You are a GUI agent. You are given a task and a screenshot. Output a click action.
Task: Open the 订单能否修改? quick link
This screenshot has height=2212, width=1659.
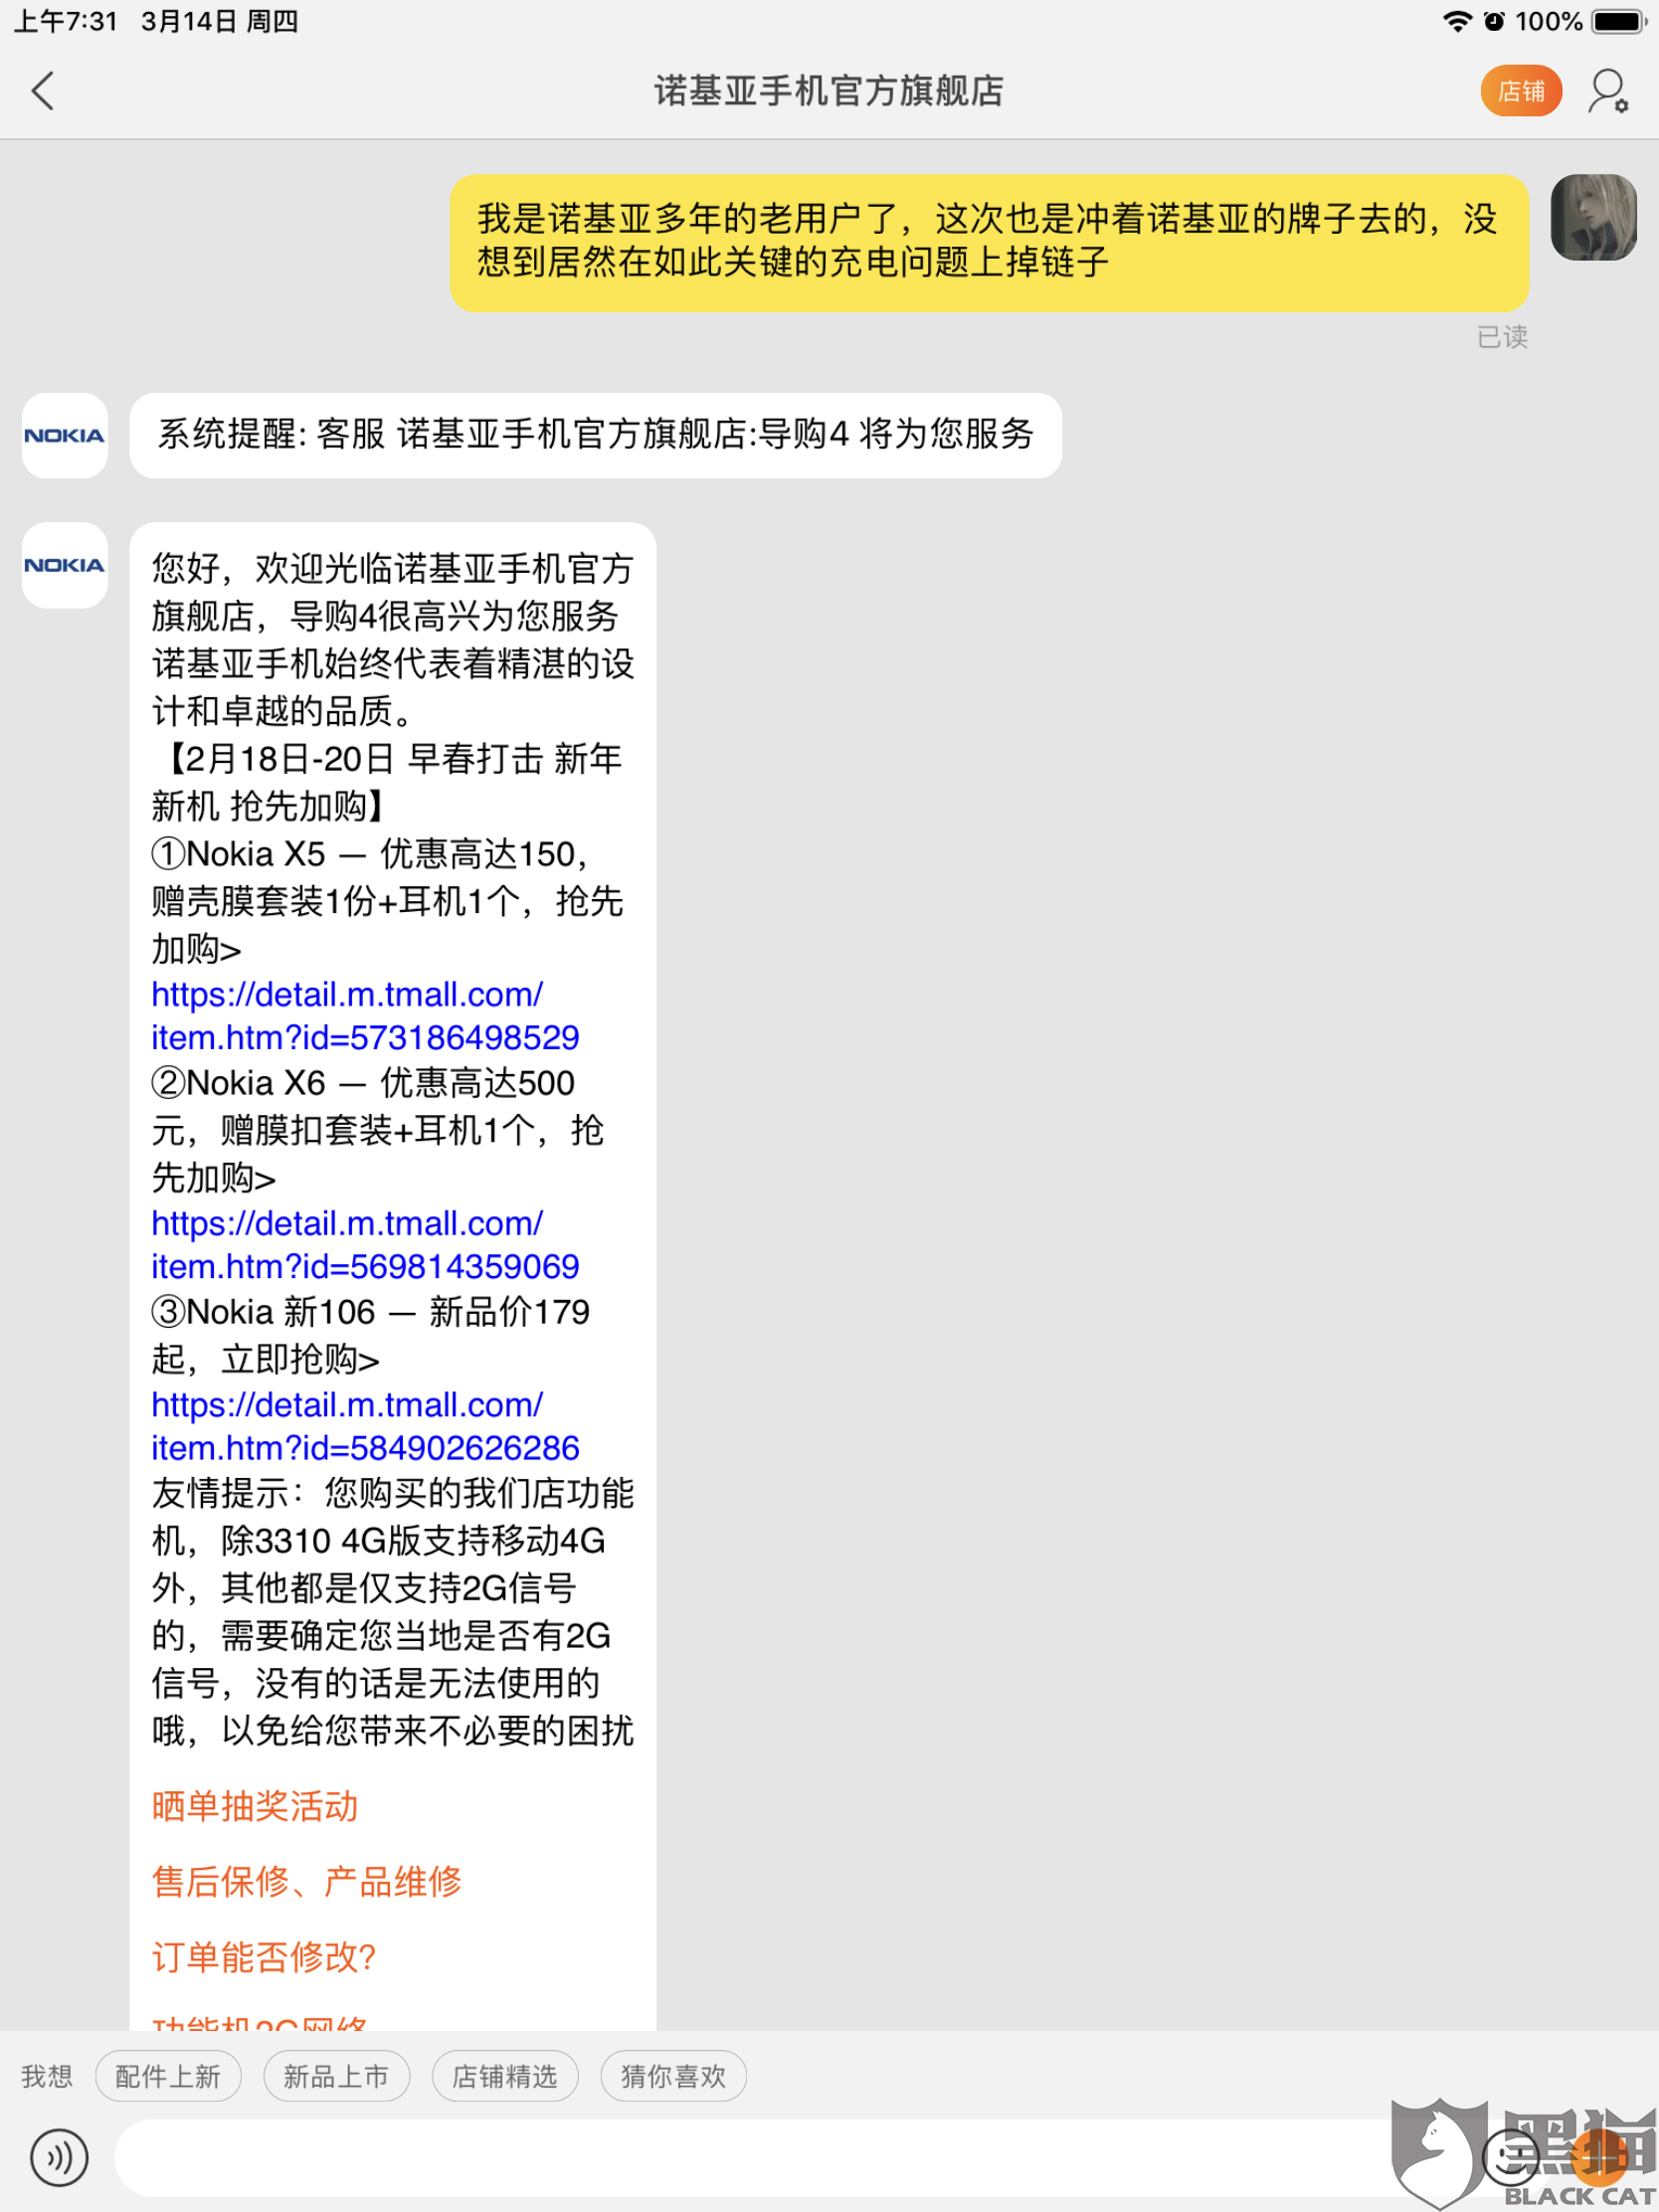264,1957
